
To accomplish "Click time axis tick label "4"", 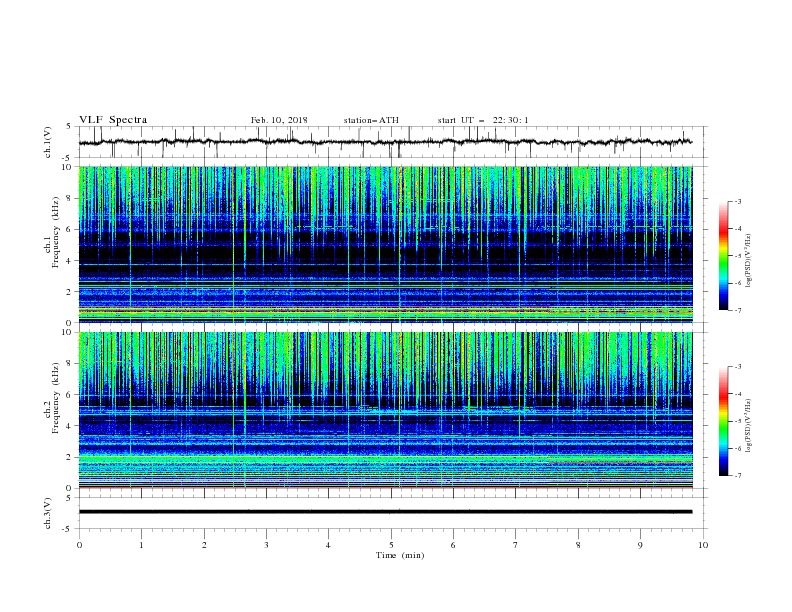I will click(x=329, y=545).
